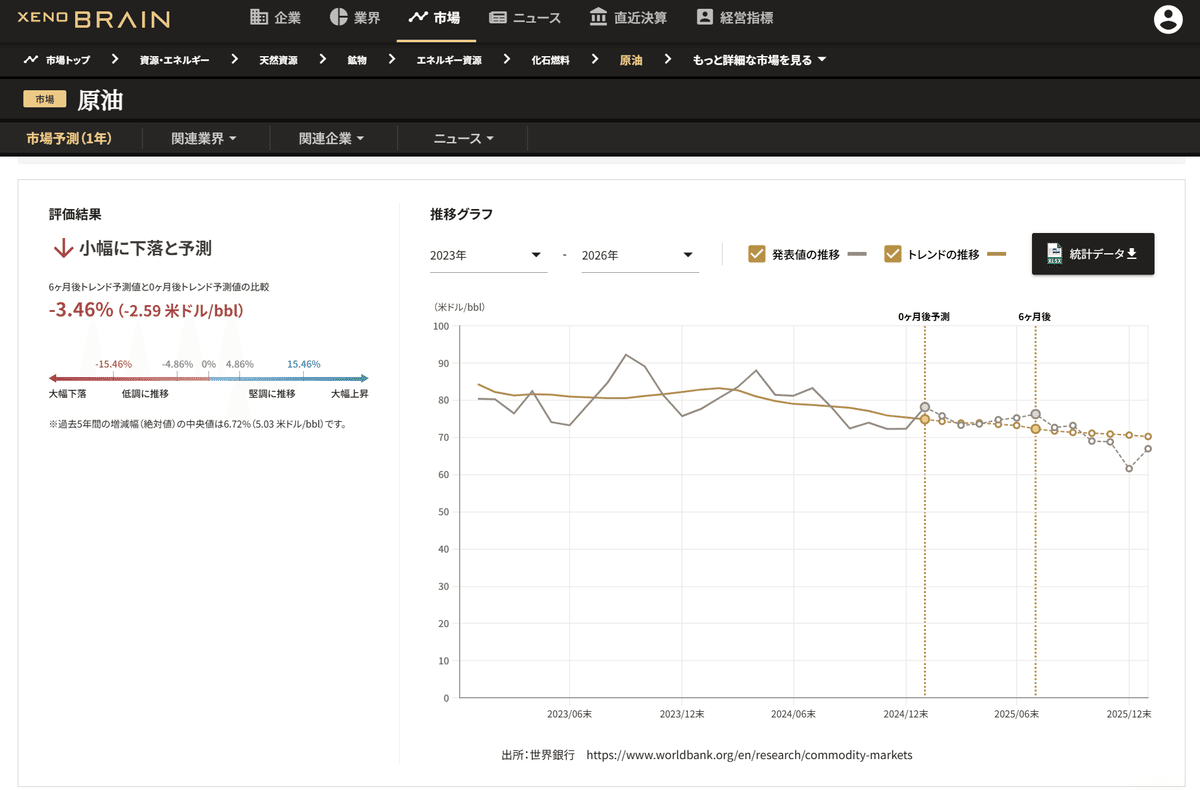Screen dimensions: 1200x790
Task: Select the 市場予測(1年) tab
Action: click(69, 139)
